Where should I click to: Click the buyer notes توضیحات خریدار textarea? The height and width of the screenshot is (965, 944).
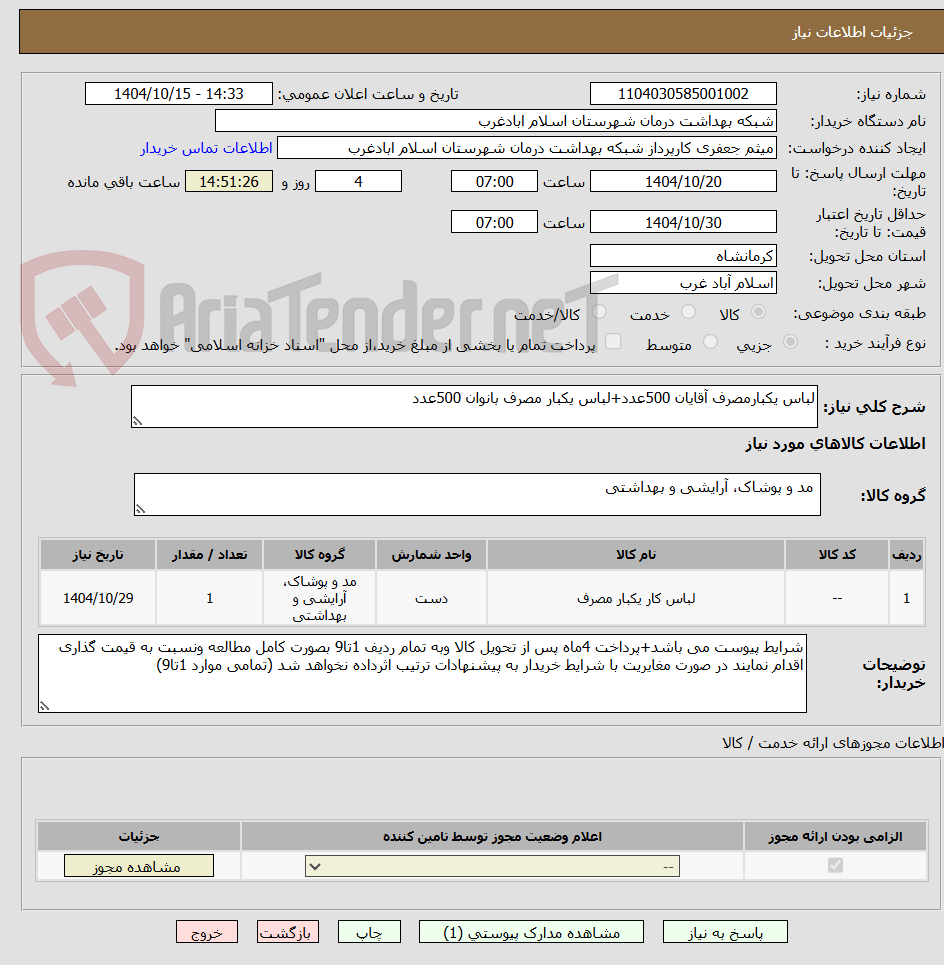point(422,674)
